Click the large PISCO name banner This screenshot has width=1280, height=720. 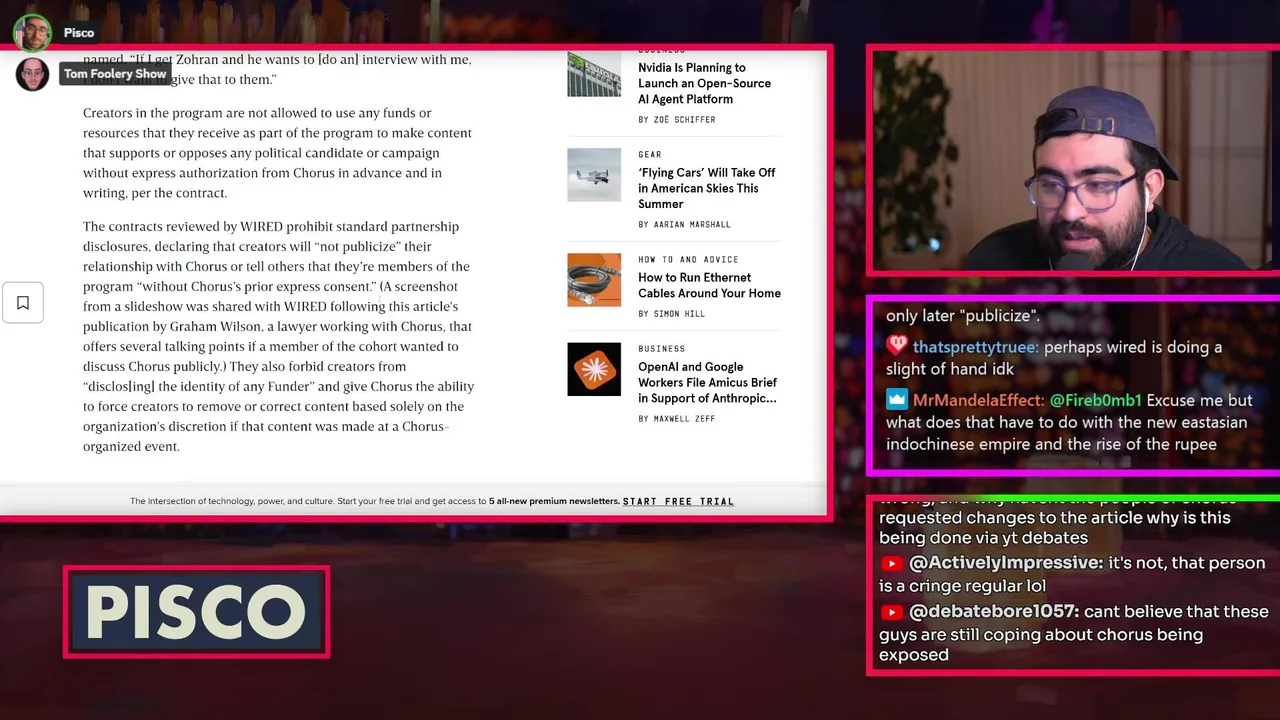coord(196,612)
